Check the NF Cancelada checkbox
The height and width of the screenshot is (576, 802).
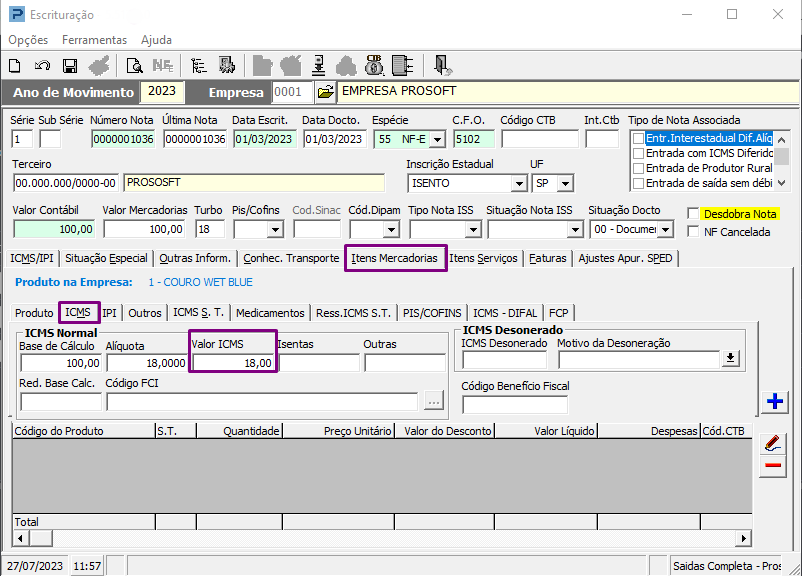(694, 232)
